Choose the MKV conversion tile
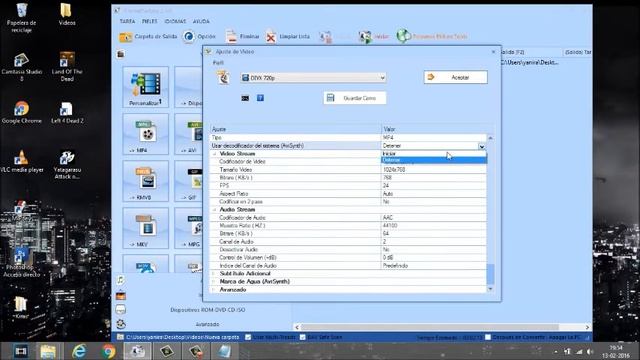This screenshot has width=640, height=360. coord(146,228)
